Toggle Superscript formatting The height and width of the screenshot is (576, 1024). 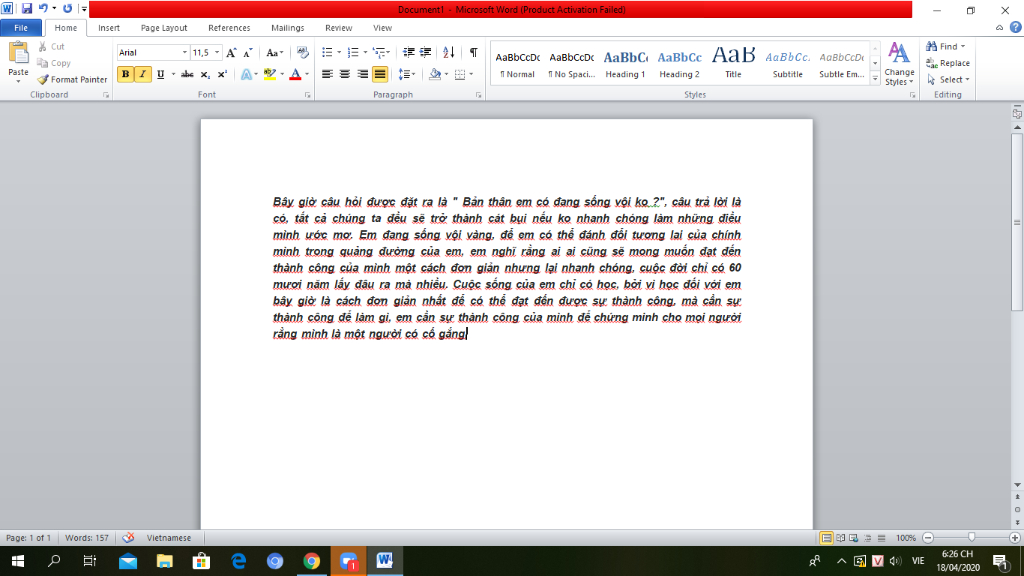222,74
